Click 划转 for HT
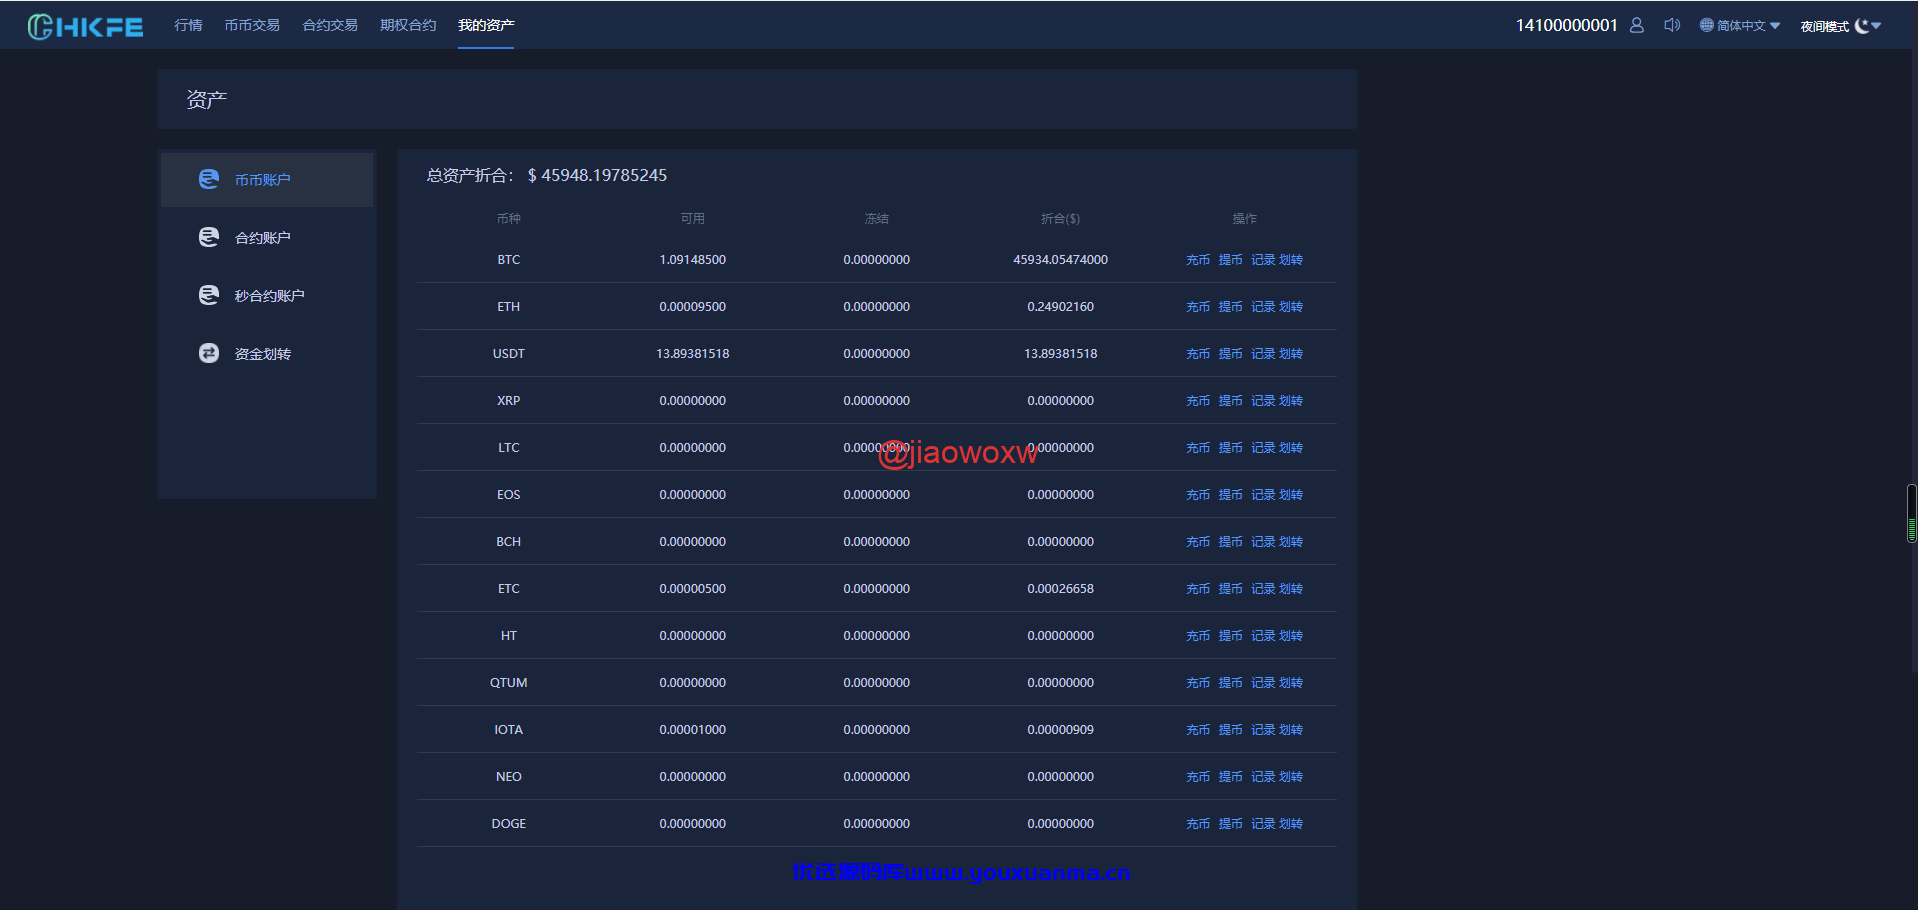 point(1291,636)
